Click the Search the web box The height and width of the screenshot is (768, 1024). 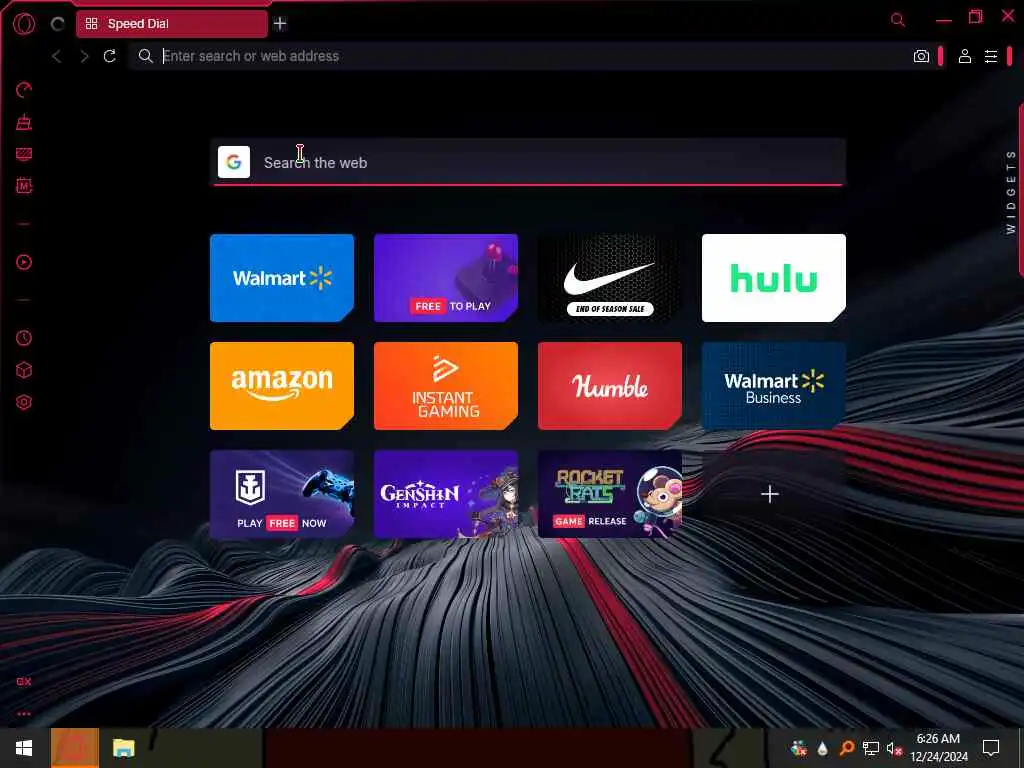[528, 162]
